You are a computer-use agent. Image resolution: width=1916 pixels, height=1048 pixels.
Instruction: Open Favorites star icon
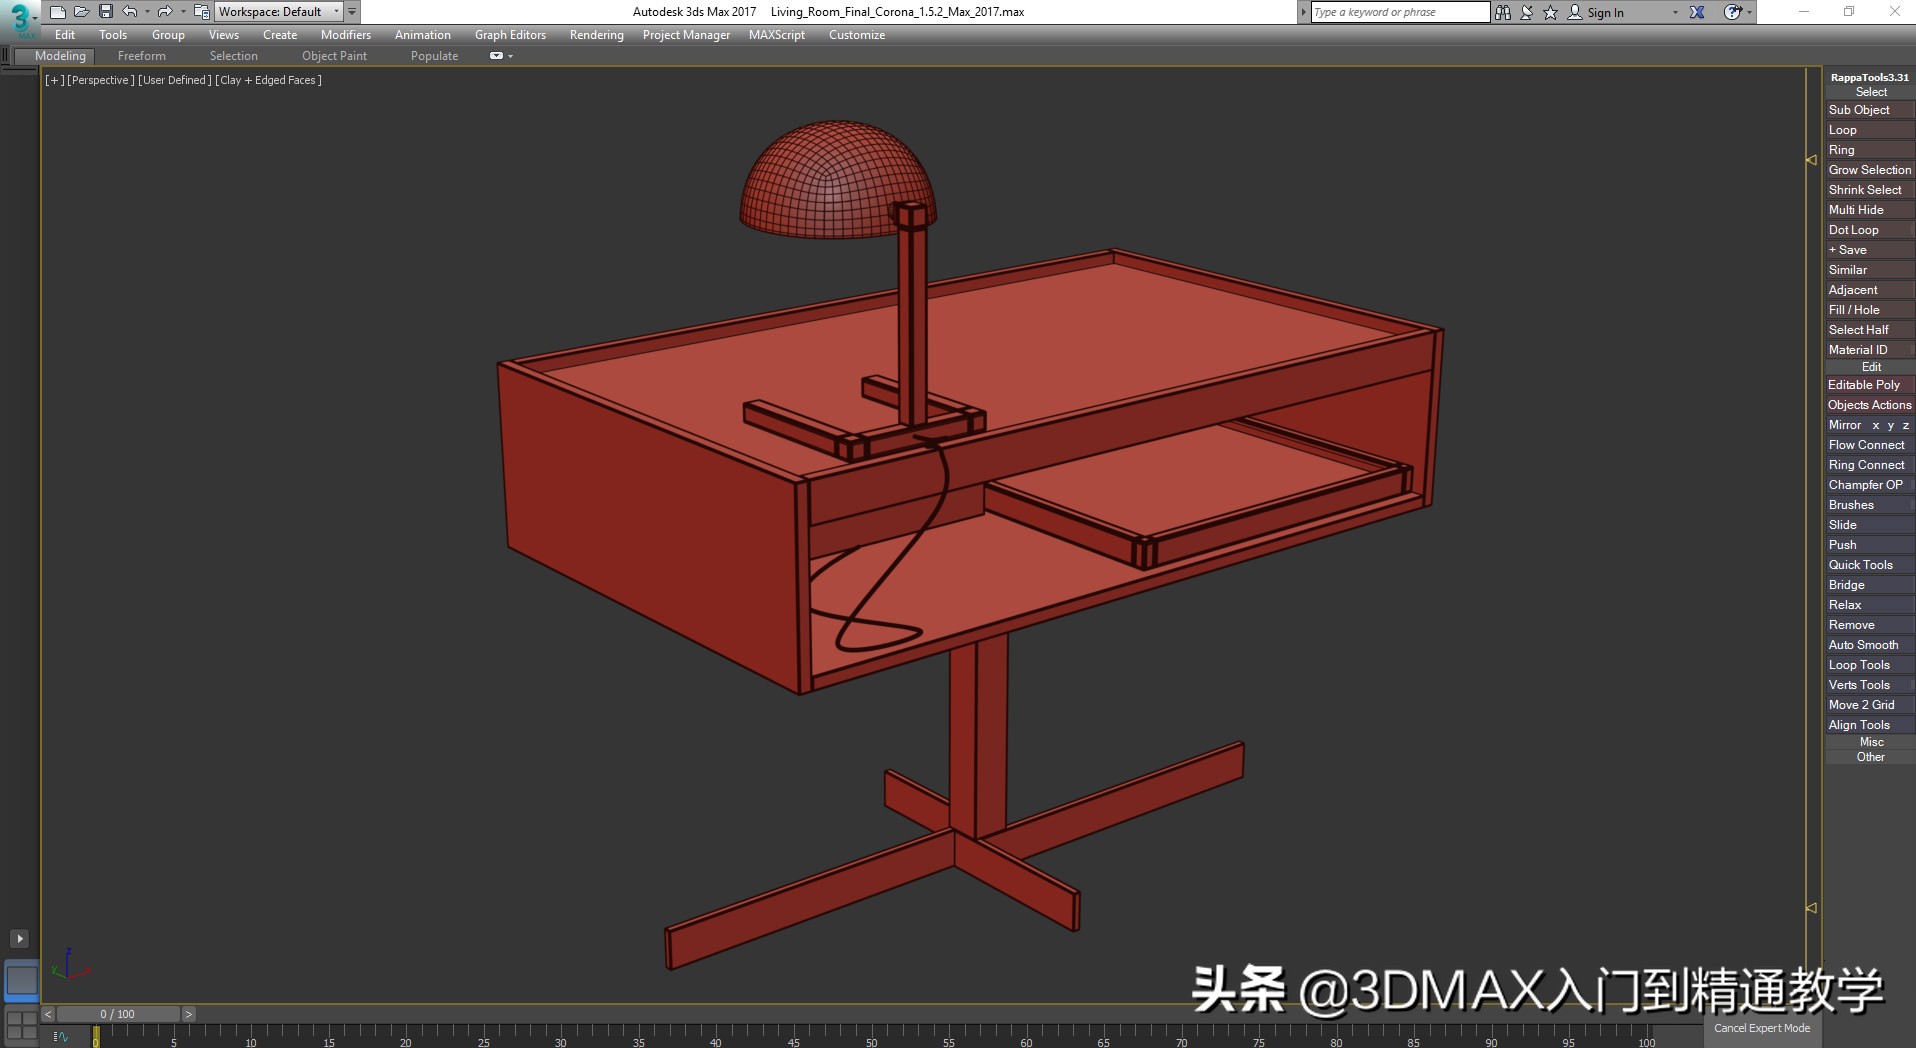(1551, 12)
